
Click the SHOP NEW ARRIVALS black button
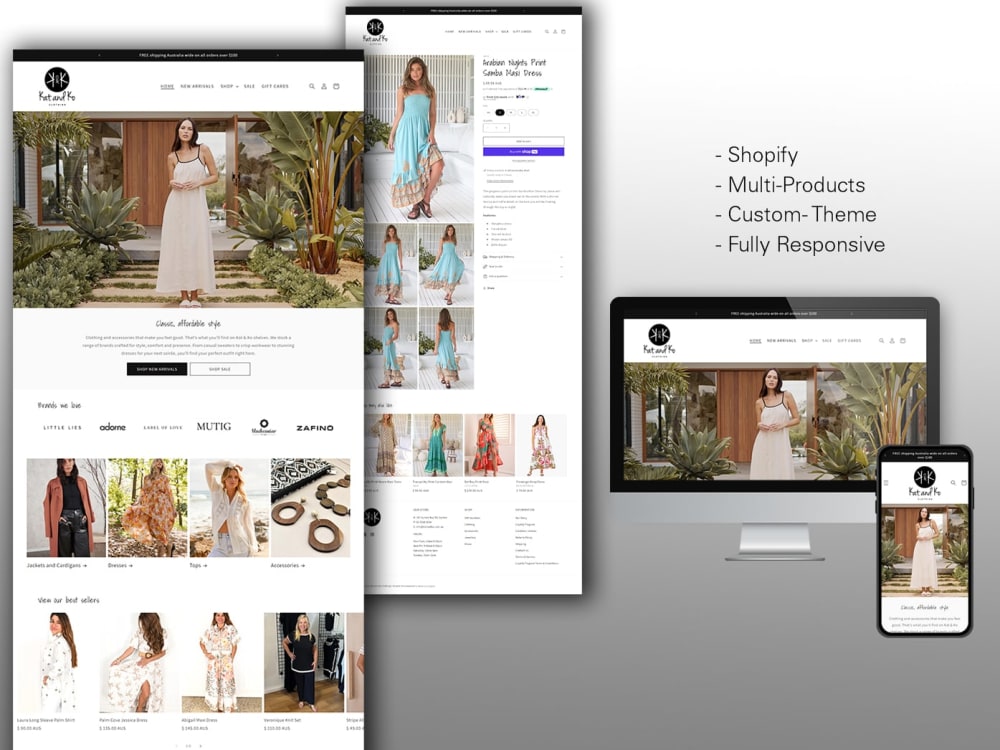[157, 369]
